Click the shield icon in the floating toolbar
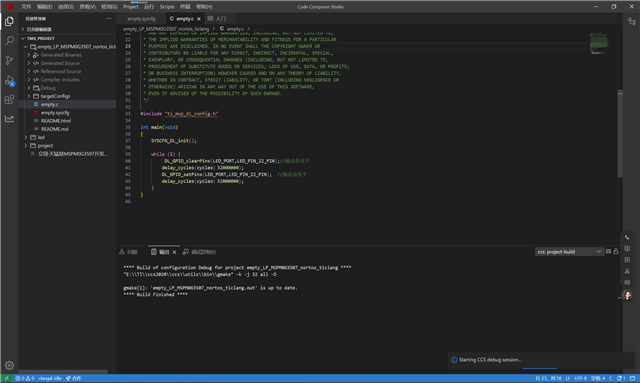The height and width of the screenshot is (383, 640). [x=627, y=248]
